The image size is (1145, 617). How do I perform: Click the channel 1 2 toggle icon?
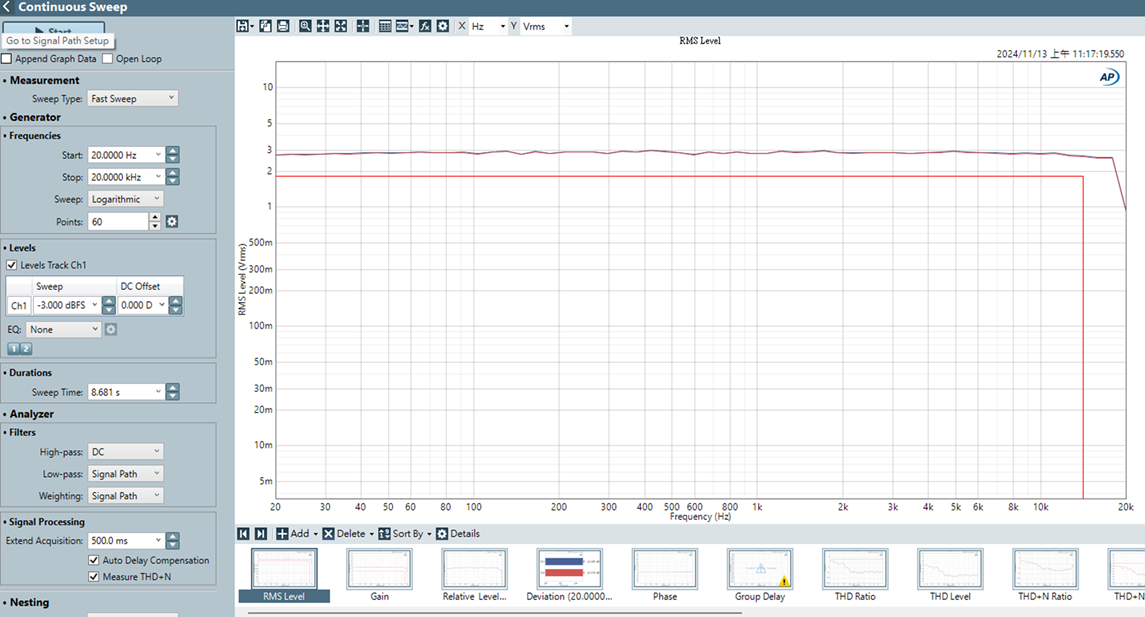tap(20, 349)
